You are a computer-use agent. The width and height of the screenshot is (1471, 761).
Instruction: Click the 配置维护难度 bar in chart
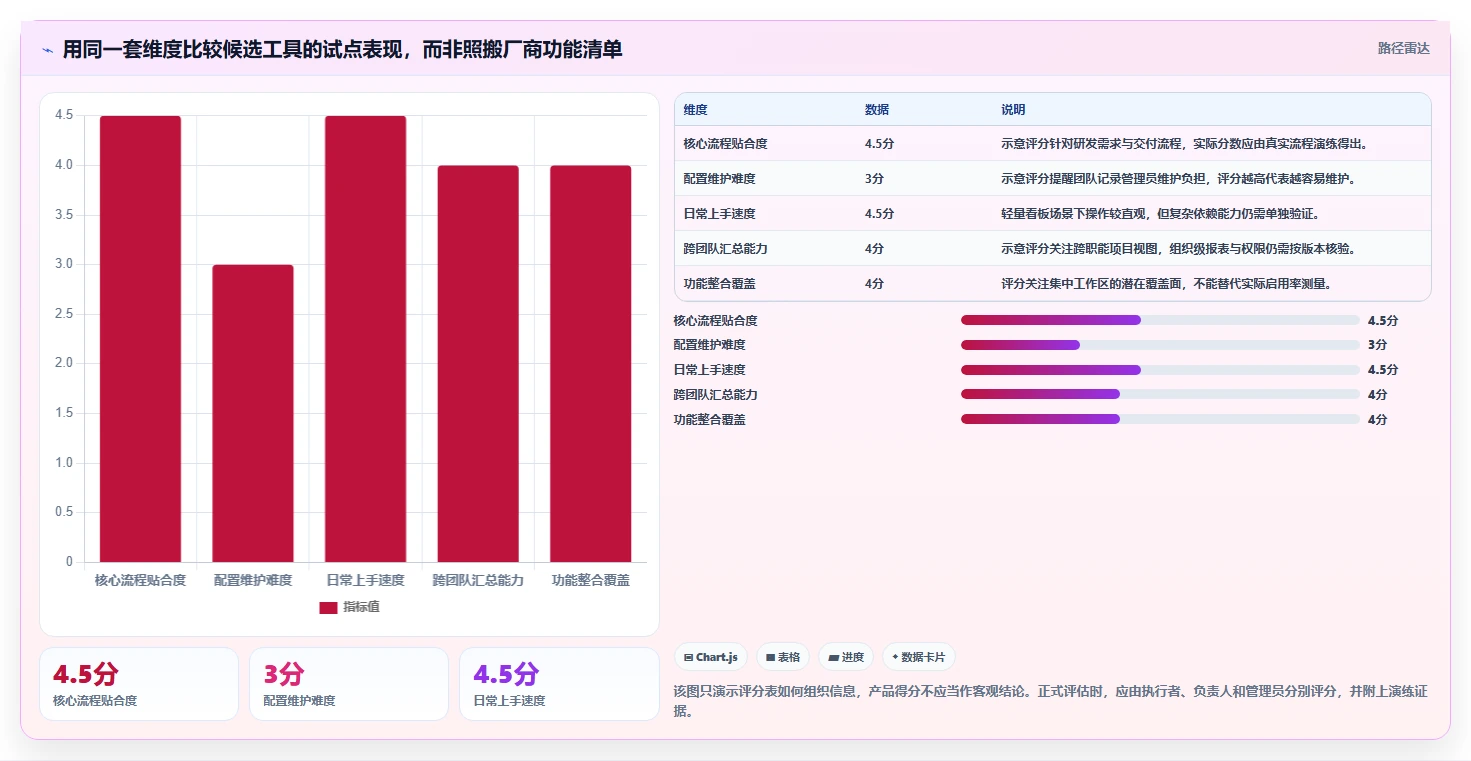[253, 413]
